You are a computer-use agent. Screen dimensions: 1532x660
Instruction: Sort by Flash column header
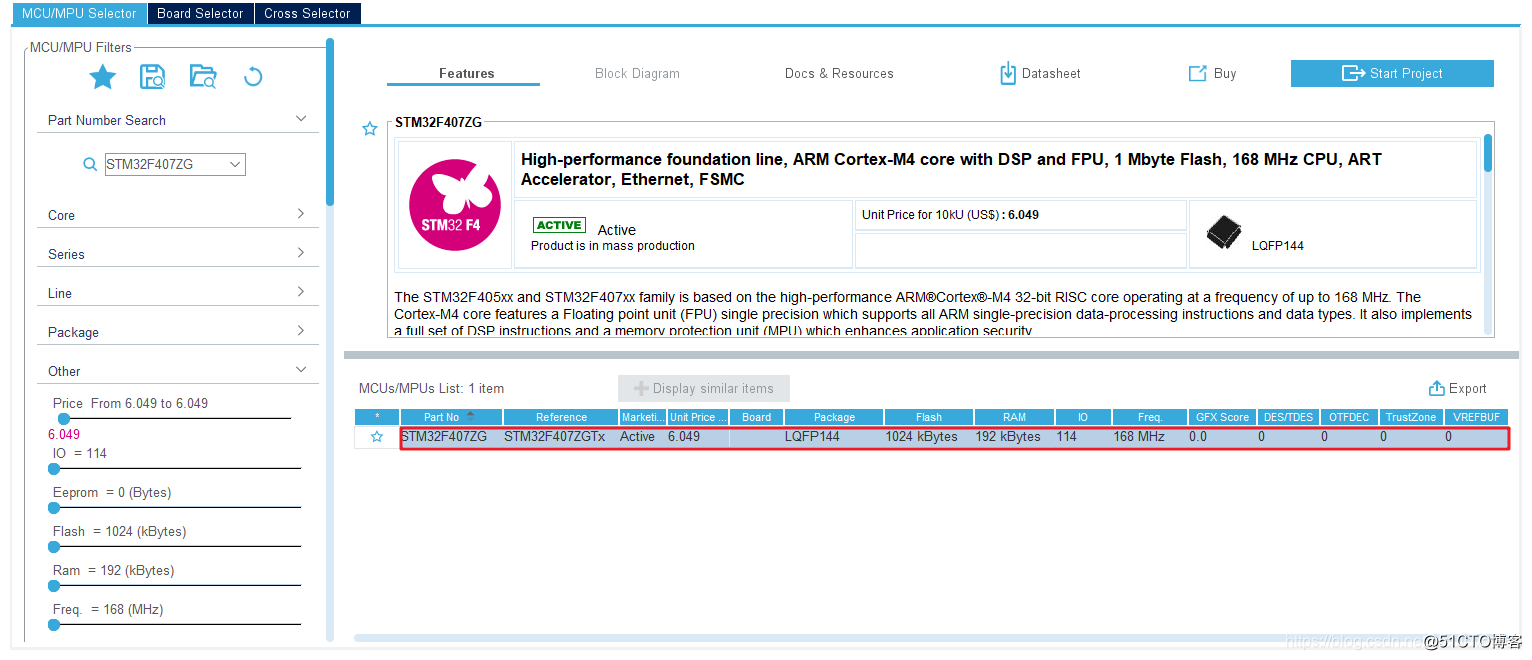pyautogui.click(x=929, y=417)
